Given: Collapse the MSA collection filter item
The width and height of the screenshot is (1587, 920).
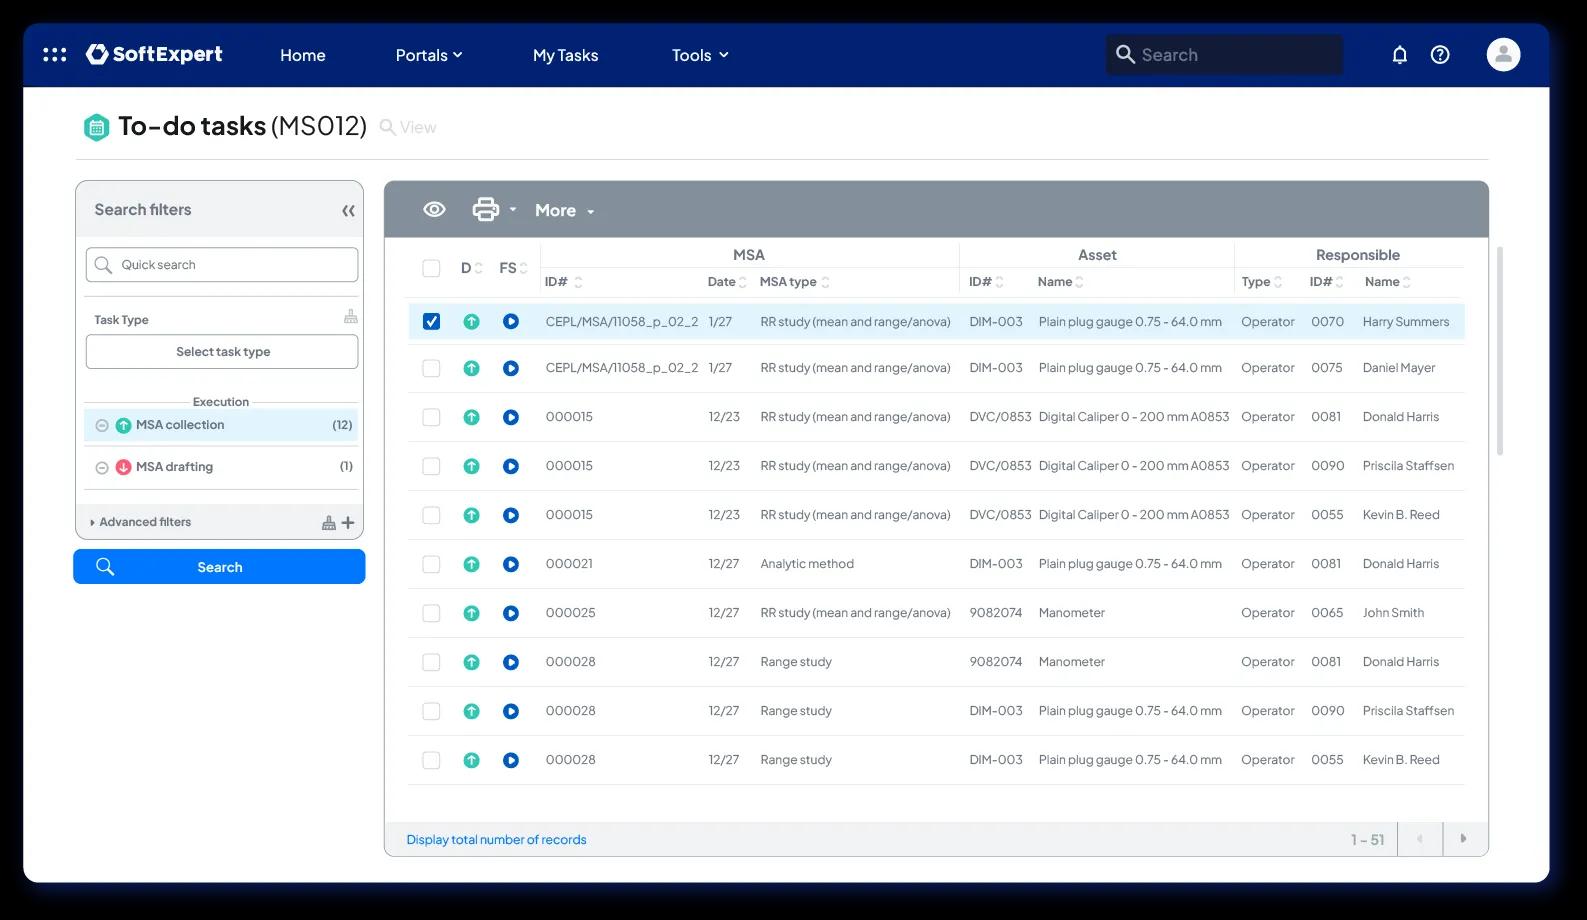Looking at the screenshot, I should click(x=102, y=426).
